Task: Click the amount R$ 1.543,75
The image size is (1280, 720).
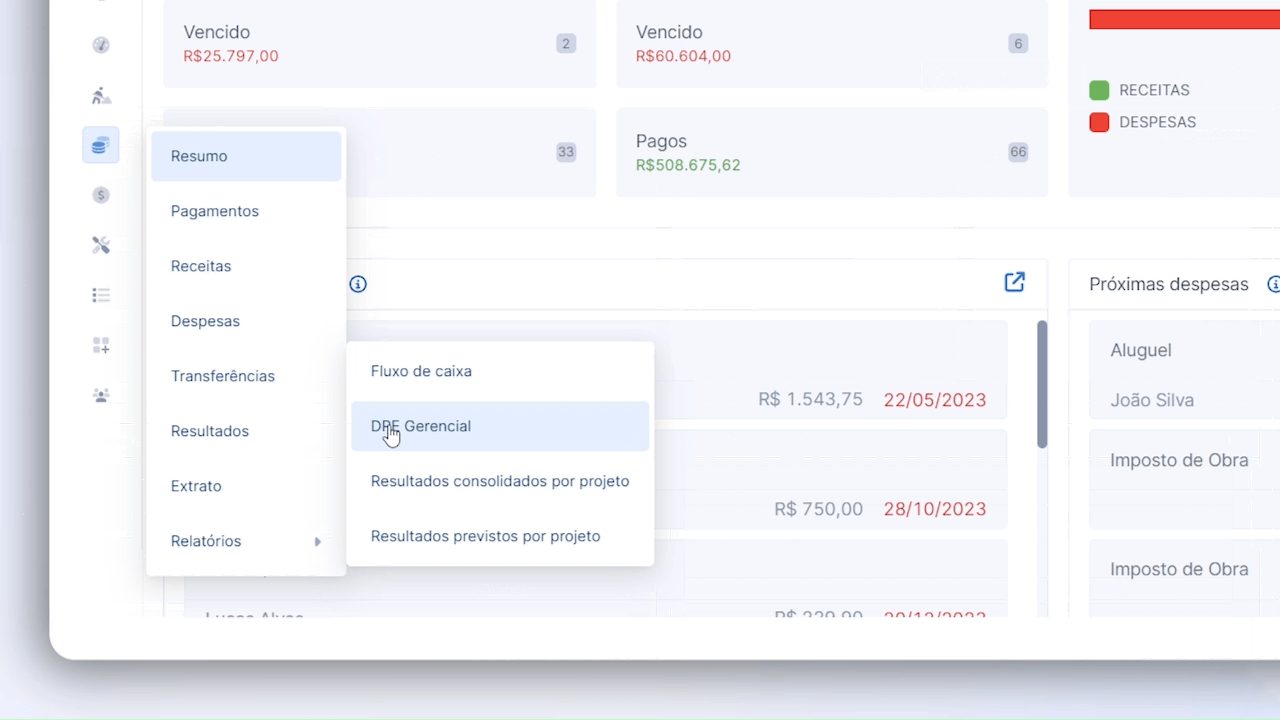Action: coord(810,400)
